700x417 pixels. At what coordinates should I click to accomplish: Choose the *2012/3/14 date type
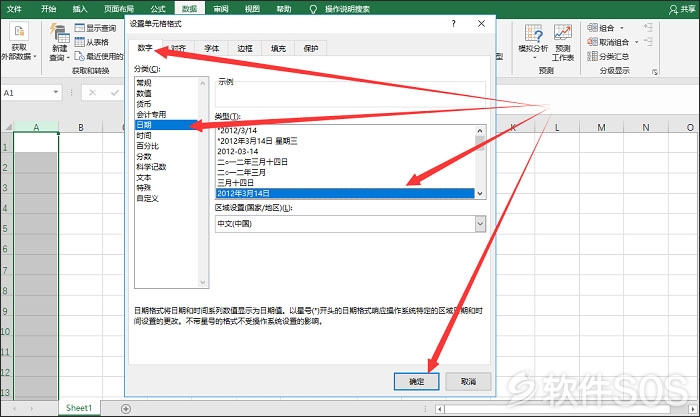pos(345,130)
